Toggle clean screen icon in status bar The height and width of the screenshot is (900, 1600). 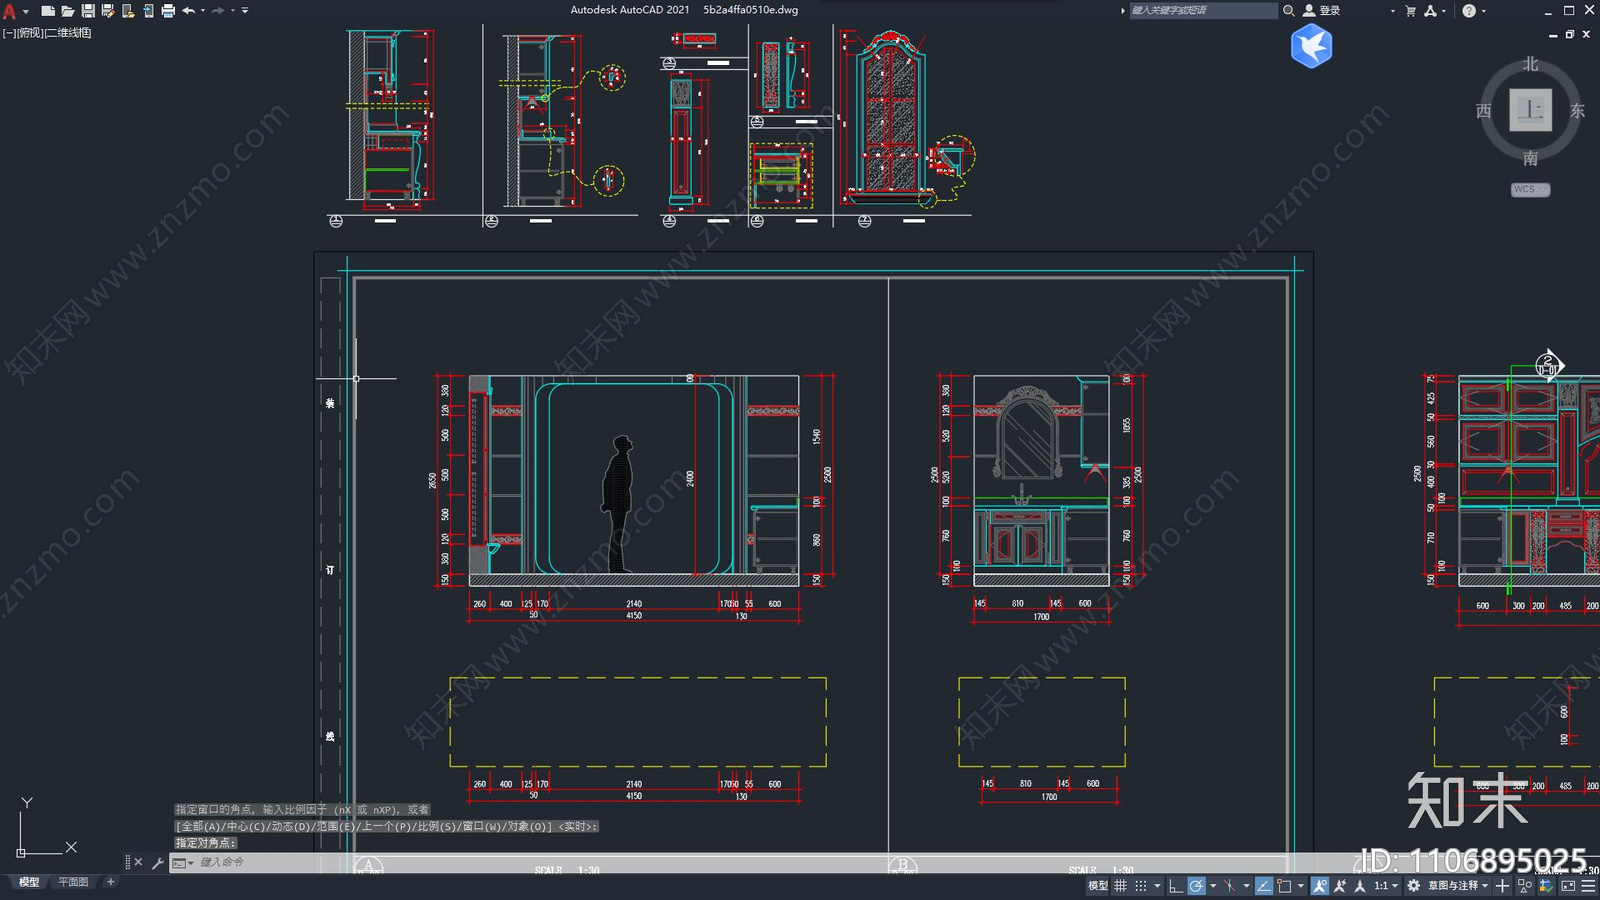pyautogui.click(x=1568, y=886)
